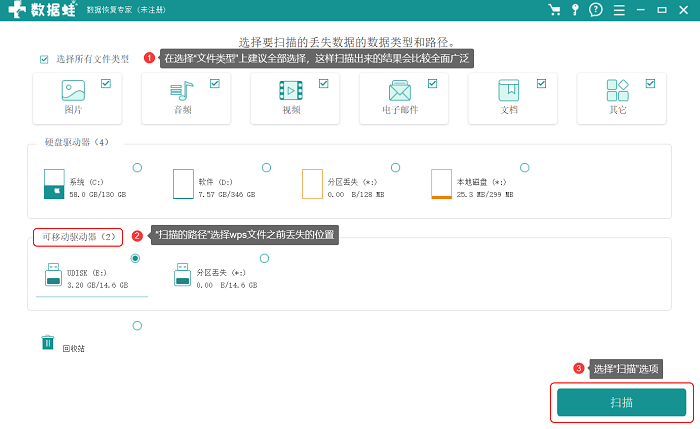Select radio for 本地磁盘 299 MB
700x429 pixels.
tap(525, 168)
